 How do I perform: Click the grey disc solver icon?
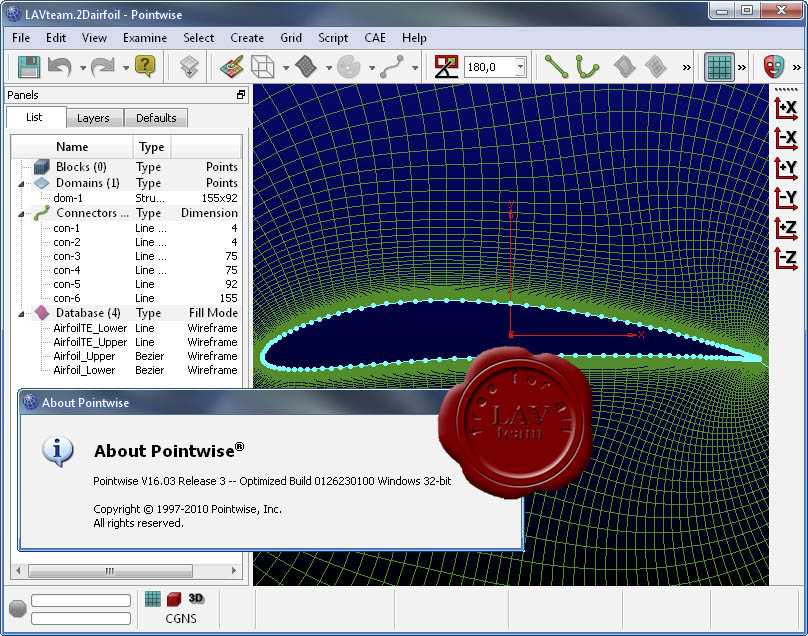click(349, 67)
